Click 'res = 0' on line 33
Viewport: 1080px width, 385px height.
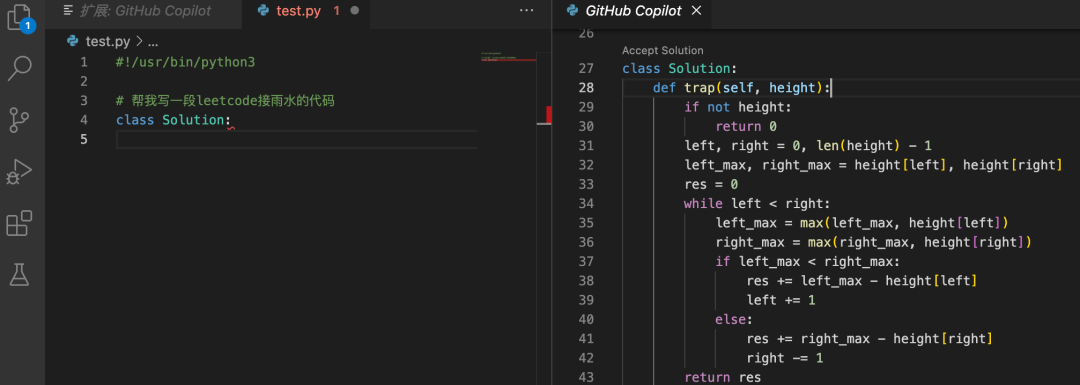[711, 185]
